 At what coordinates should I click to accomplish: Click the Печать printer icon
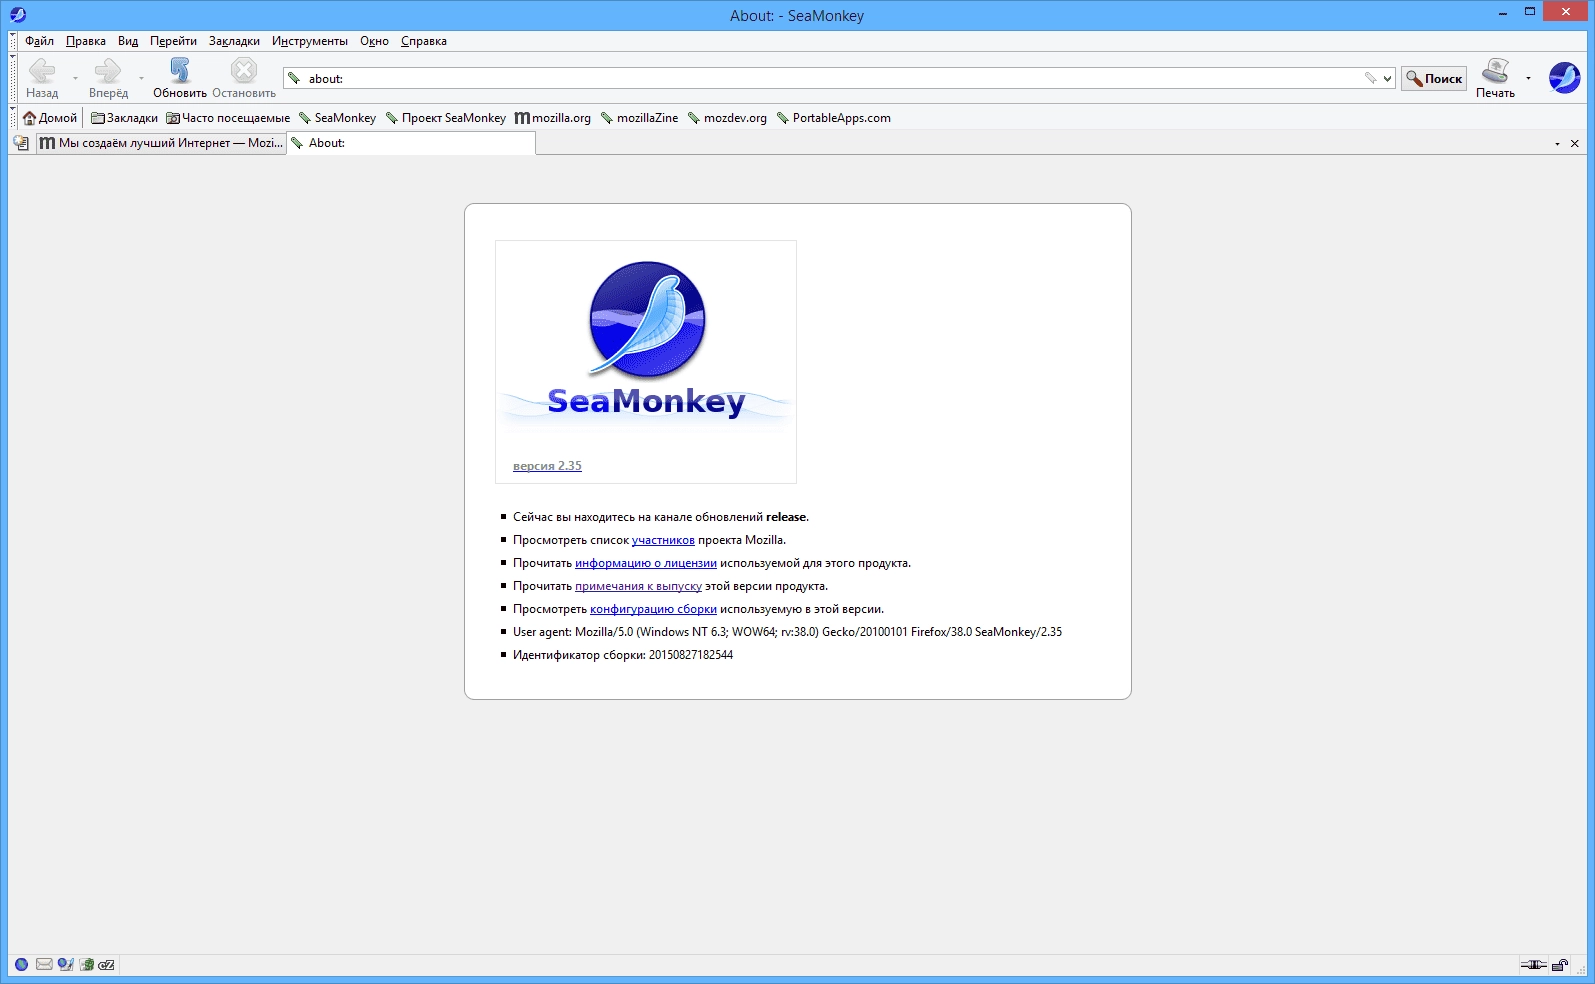pyautogui.click(x=1495, y=78)
